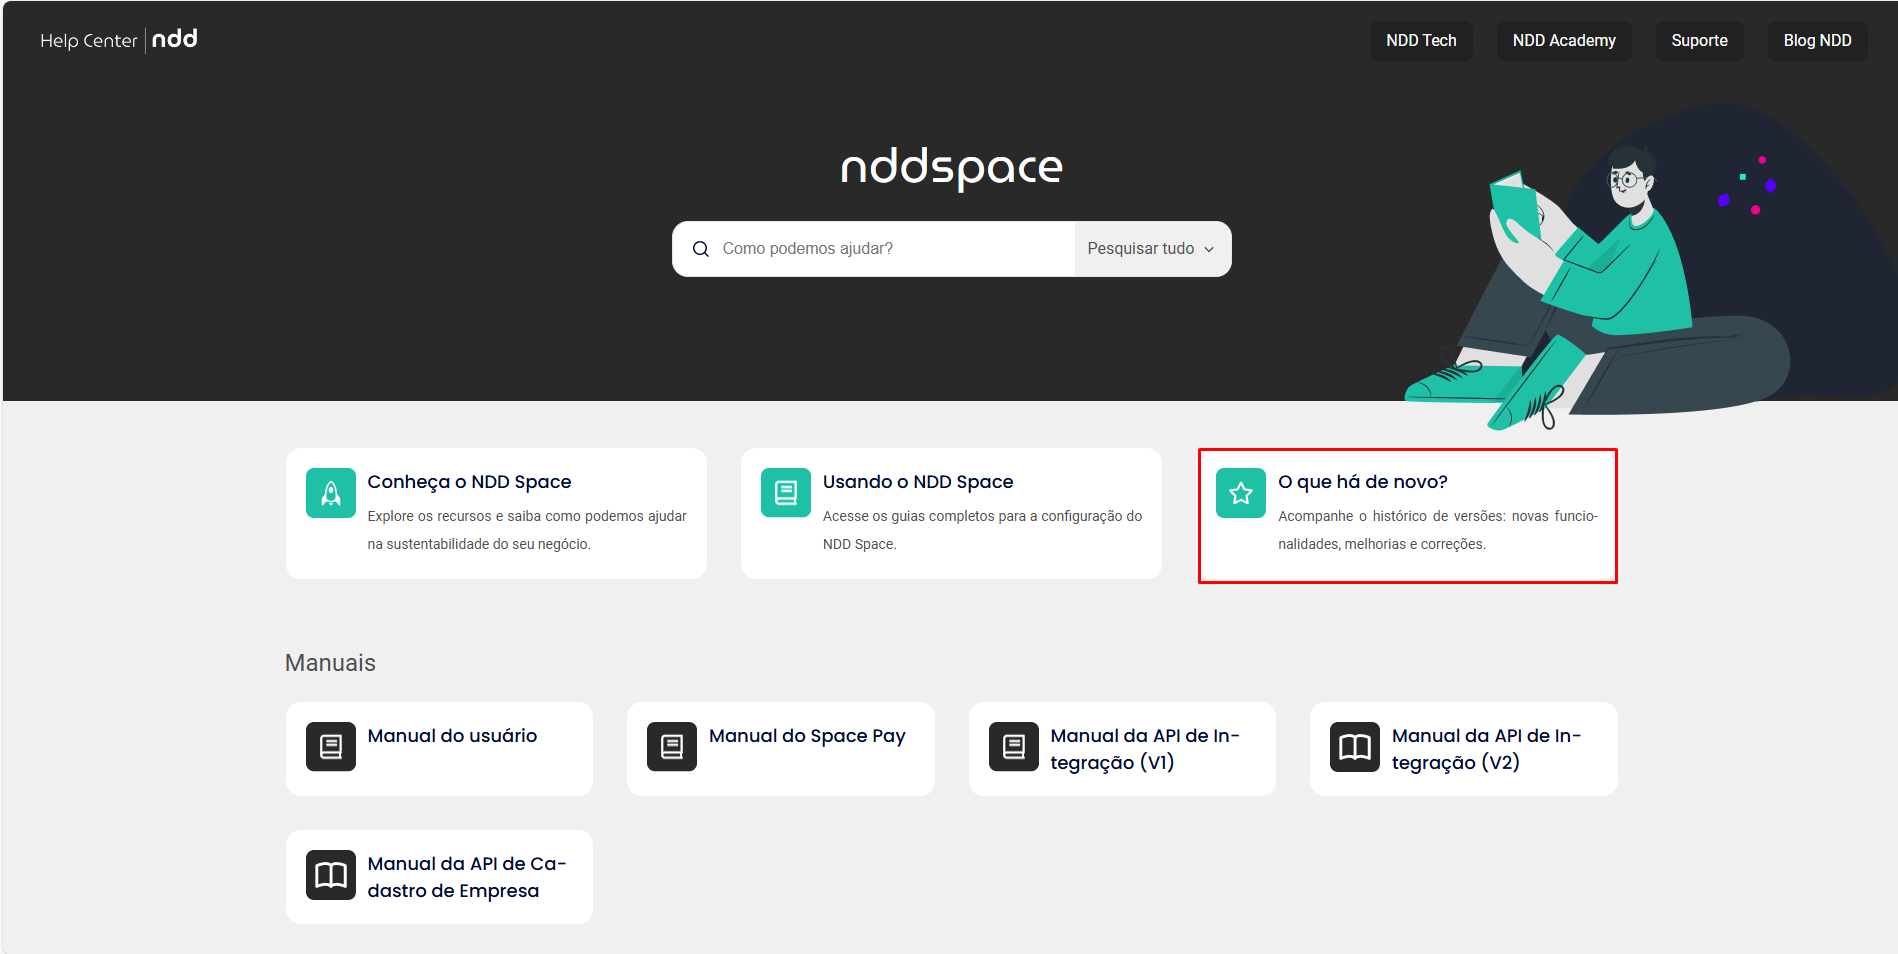Go to Suporte in top navigation
This screenshot has width=1898, height=954.
coord(1699,41)
